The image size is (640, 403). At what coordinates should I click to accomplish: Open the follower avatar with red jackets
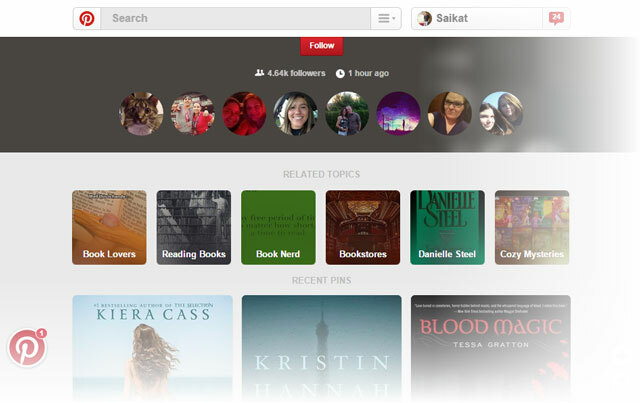coord(193,114)
